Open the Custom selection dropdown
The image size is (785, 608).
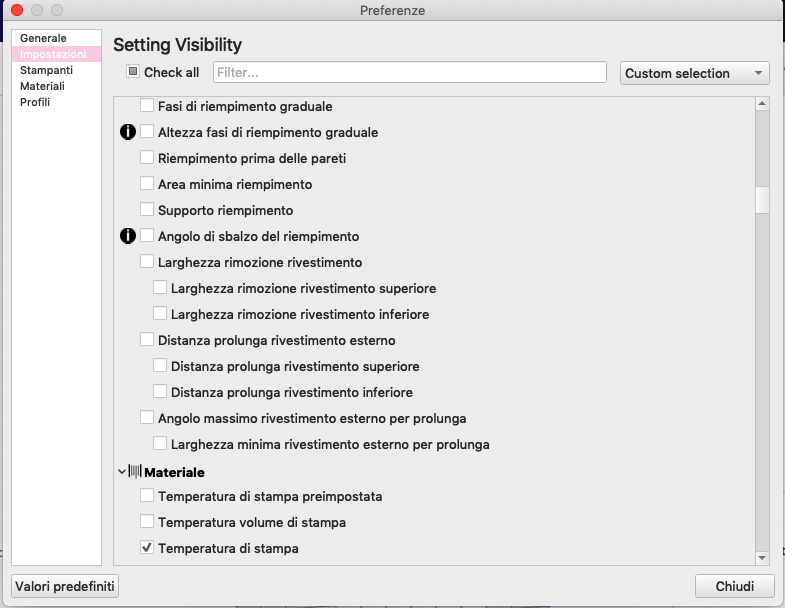[x=694, y=73]
